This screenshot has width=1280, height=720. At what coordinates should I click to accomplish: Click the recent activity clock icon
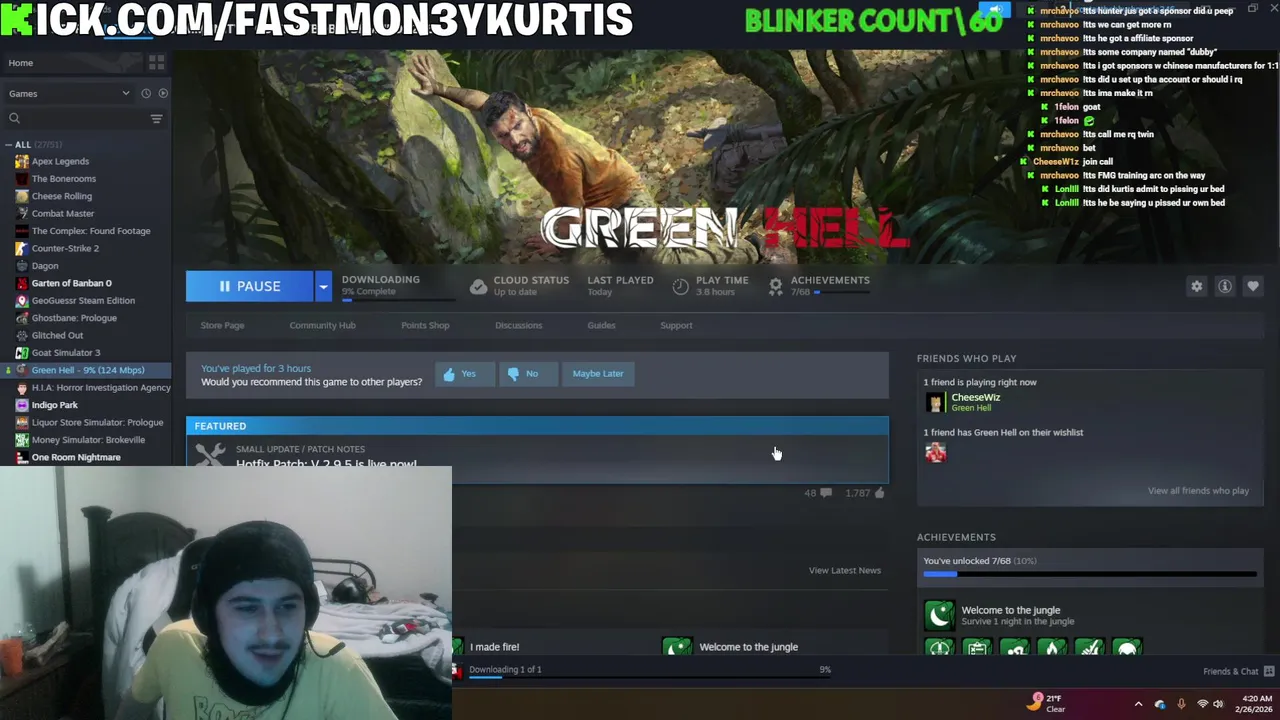click(x=146, y=93)
